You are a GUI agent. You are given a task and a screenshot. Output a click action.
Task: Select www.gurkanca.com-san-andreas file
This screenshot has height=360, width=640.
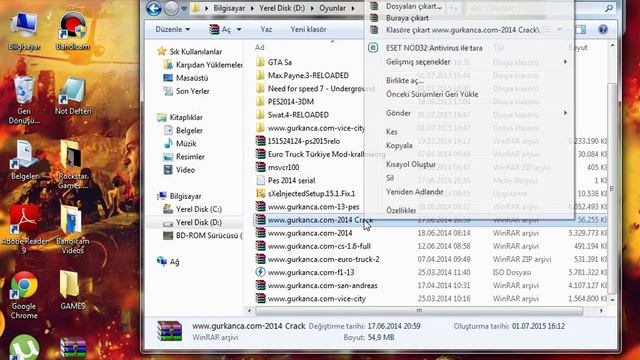322,285
